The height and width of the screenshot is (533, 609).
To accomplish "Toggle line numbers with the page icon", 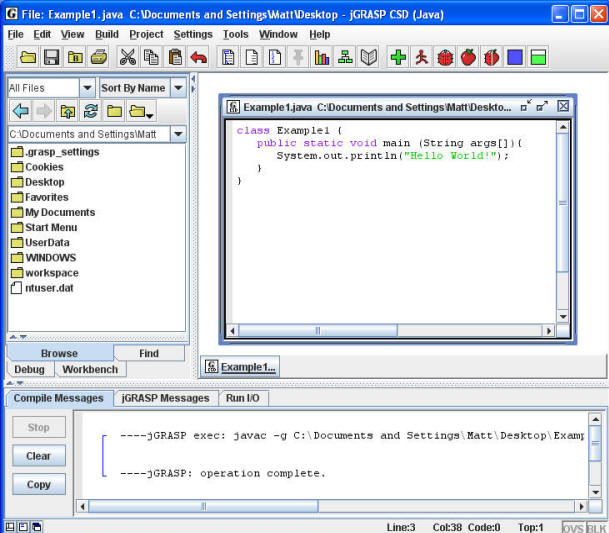I will click(275, 57).
